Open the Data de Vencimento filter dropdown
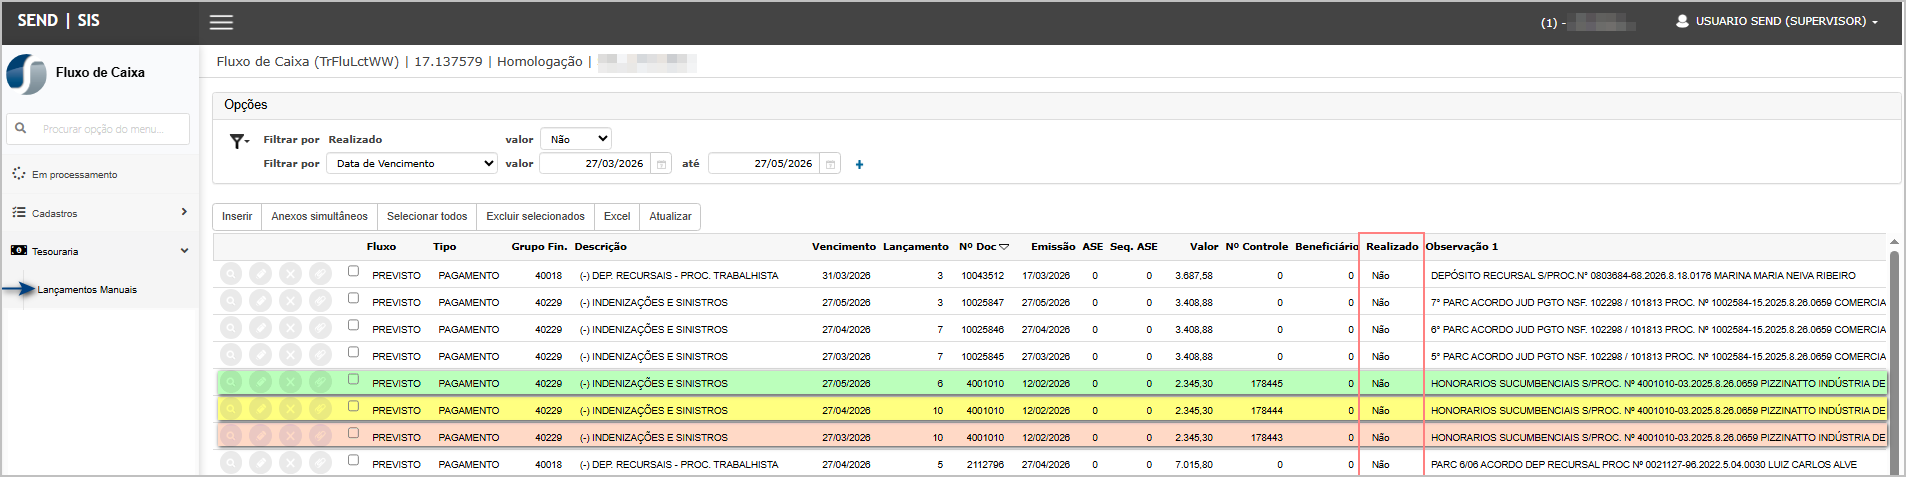1906x477 pixels. [412, 163]
